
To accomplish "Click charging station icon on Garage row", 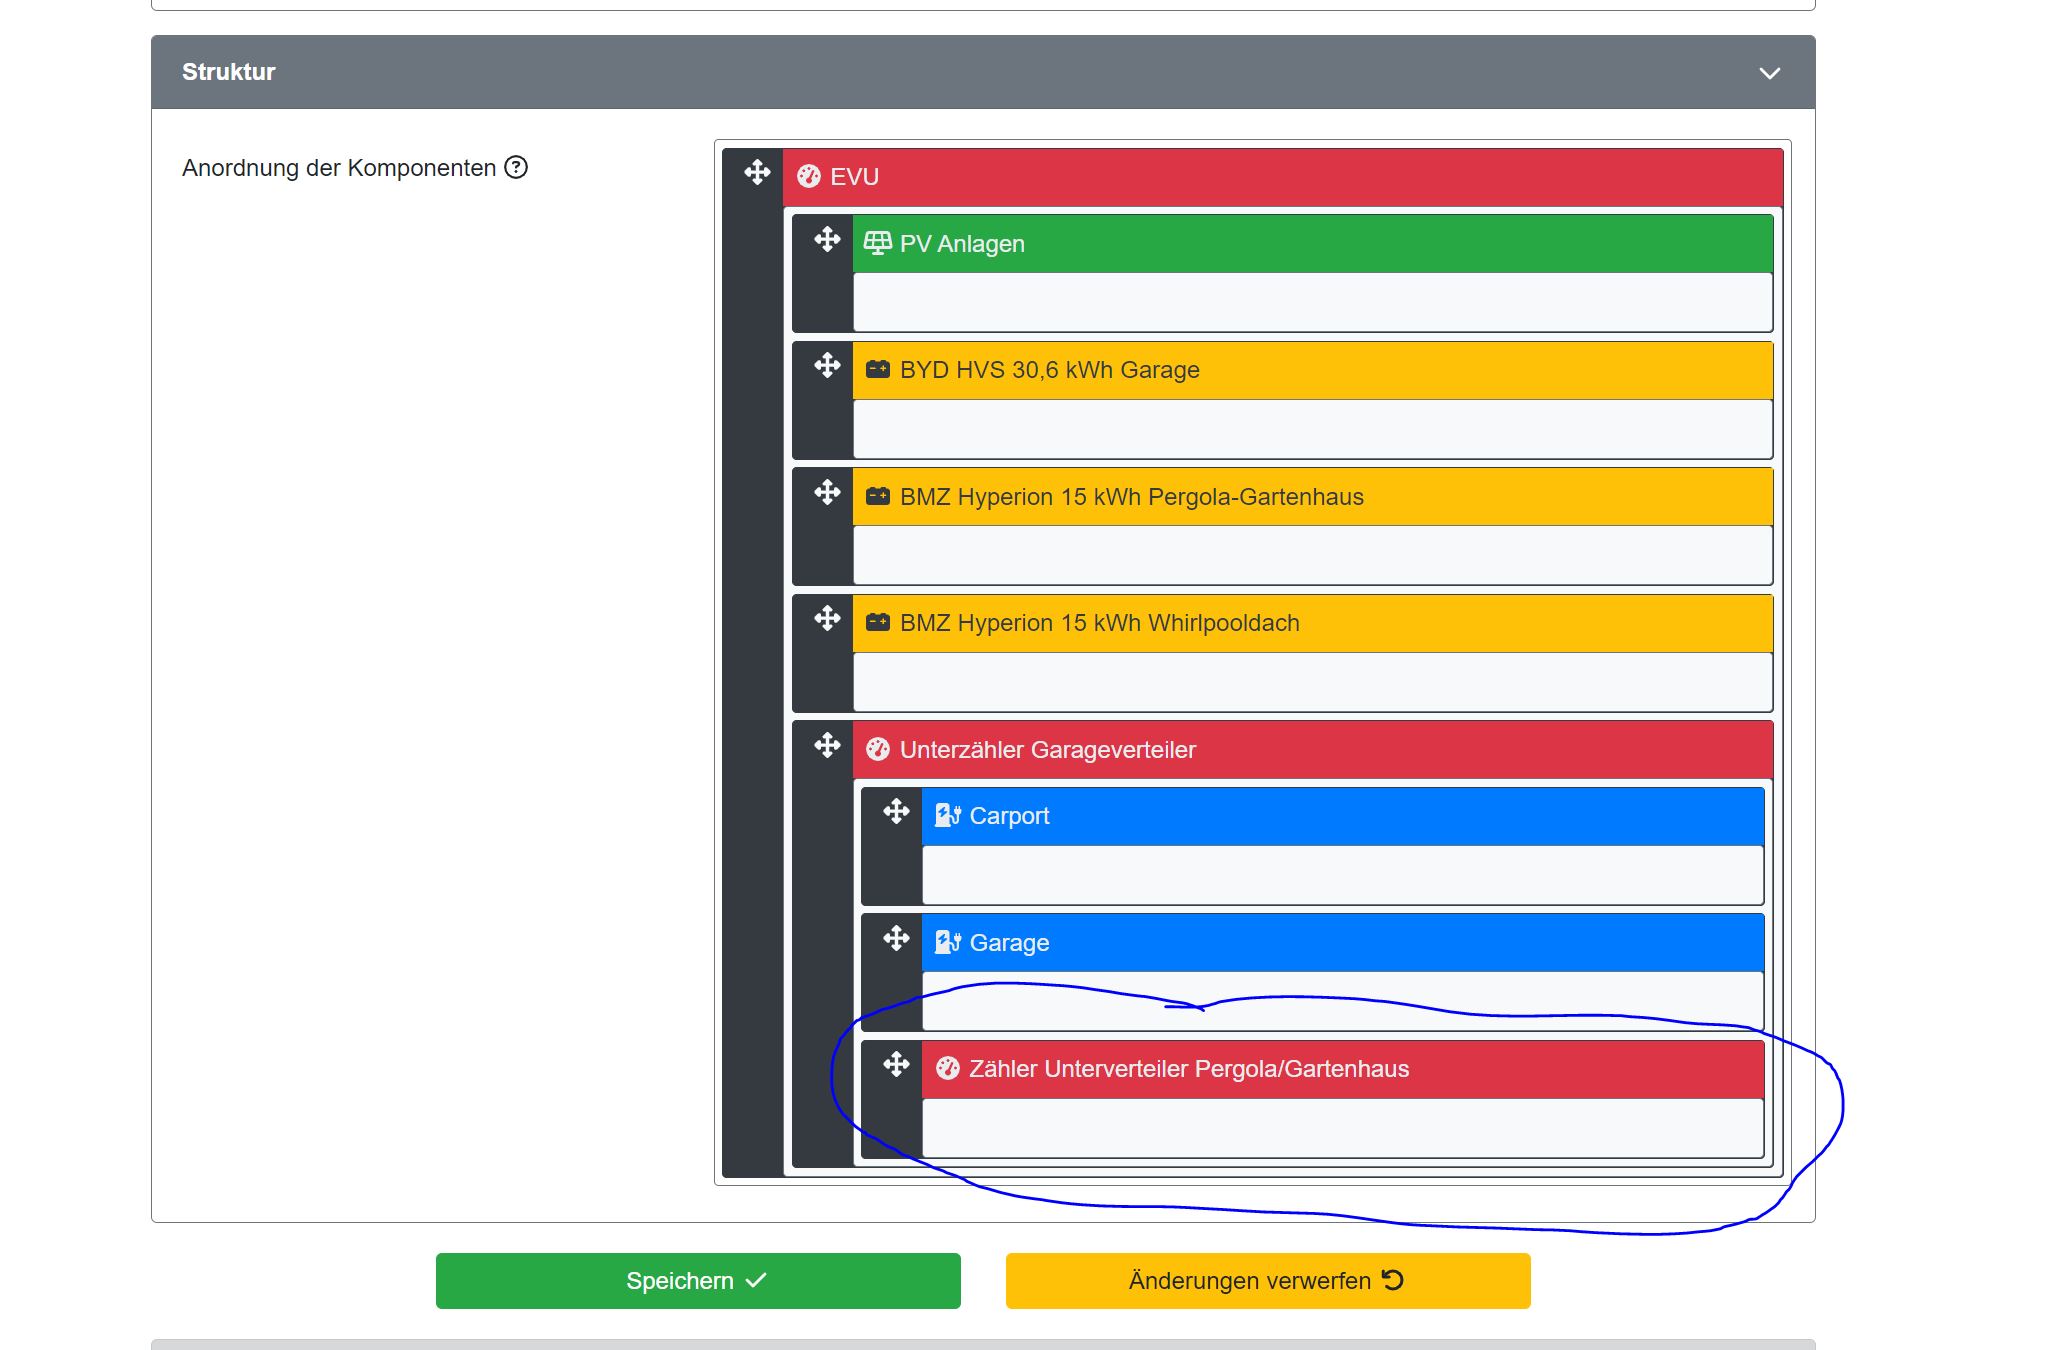I will click(x=947, y=942).
